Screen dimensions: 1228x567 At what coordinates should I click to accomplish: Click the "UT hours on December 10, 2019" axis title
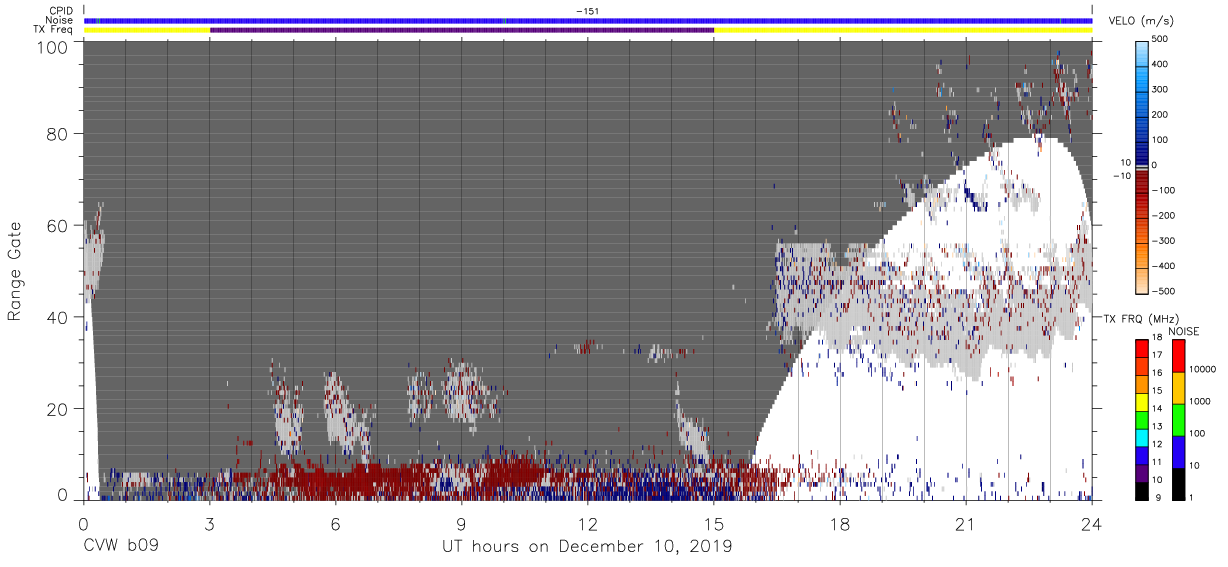tap(587, 547)
